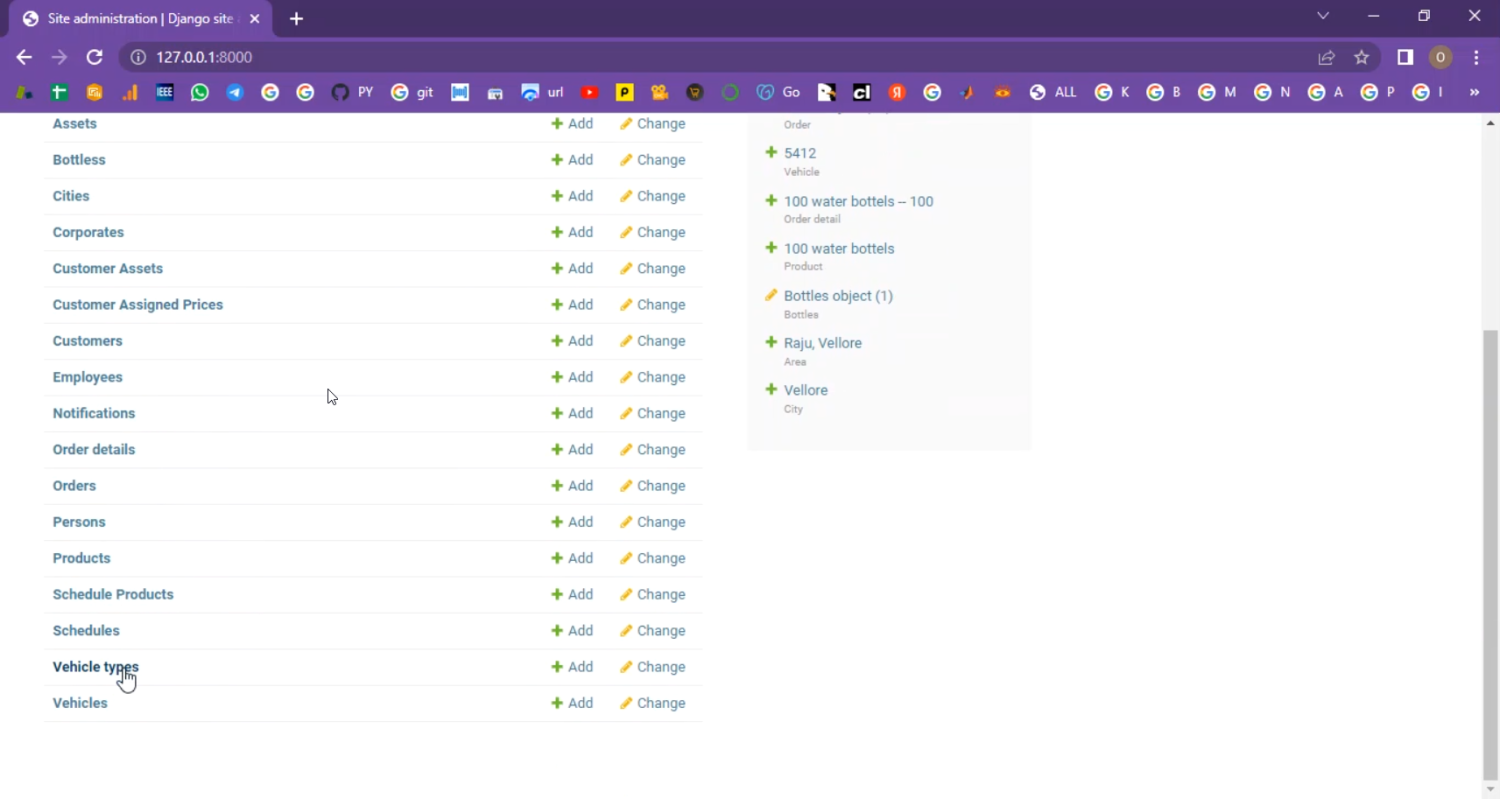Open the Telegram bookmark
Image resolution: width=1500 pixels, height=799 pixels.
click(x=235, y=92)
